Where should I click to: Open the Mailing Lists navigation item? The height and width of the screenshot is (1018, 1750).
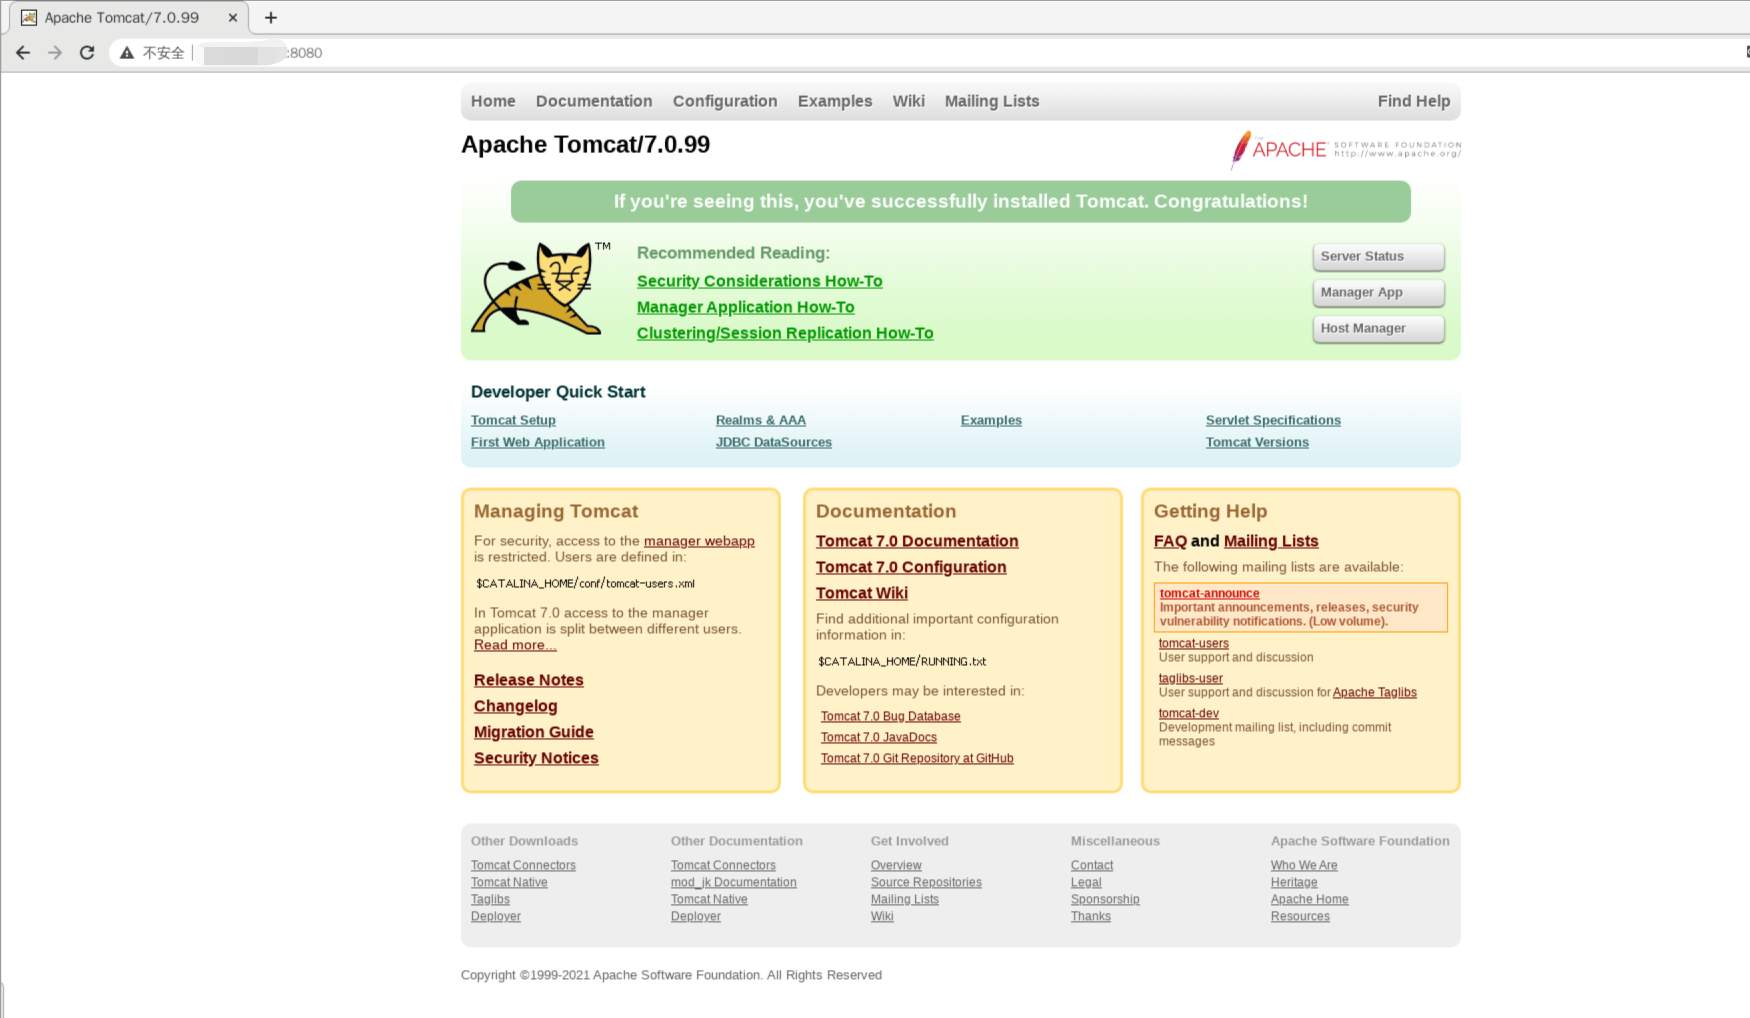(992, 101)
